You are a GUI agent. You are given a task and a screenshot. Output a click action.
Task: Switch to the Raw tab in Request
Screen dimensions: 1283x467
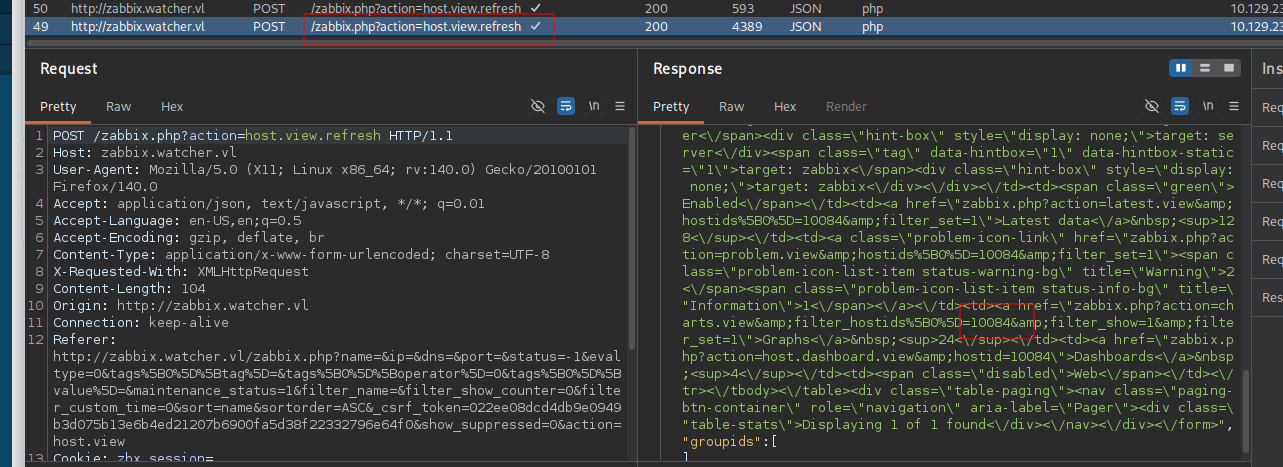[119, 107]
